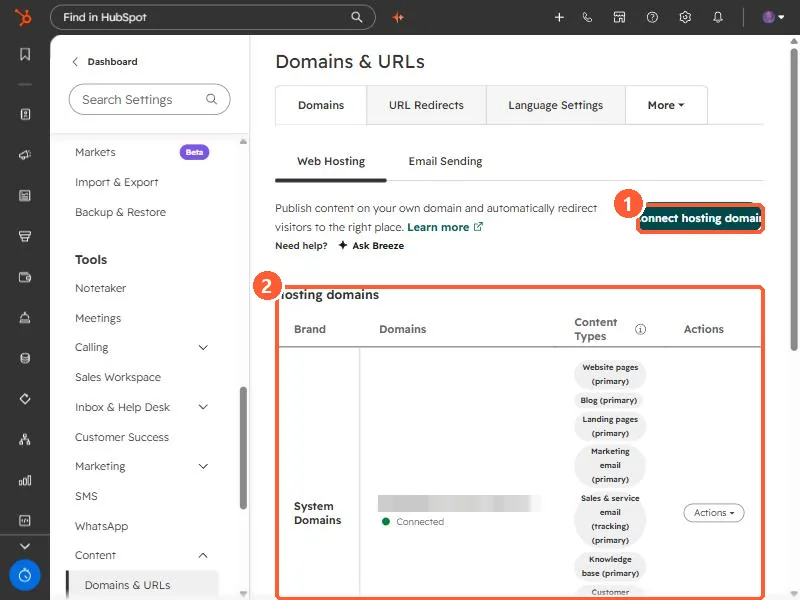This screenshot has height=600, width=800.
Task: Click the blue round timer button at bottom left
Action: tap(24, 576)
